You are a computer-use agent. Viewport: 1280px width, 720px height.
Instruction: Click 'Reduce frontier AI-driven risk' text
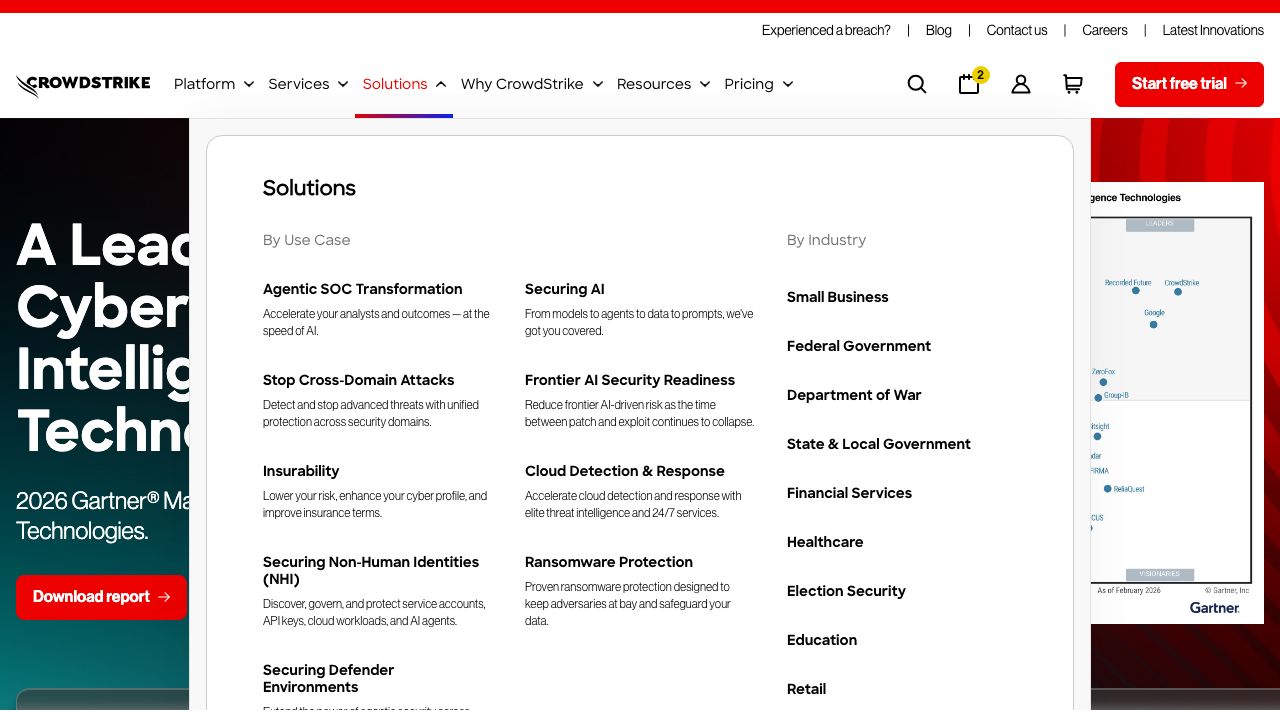[640, 413]
